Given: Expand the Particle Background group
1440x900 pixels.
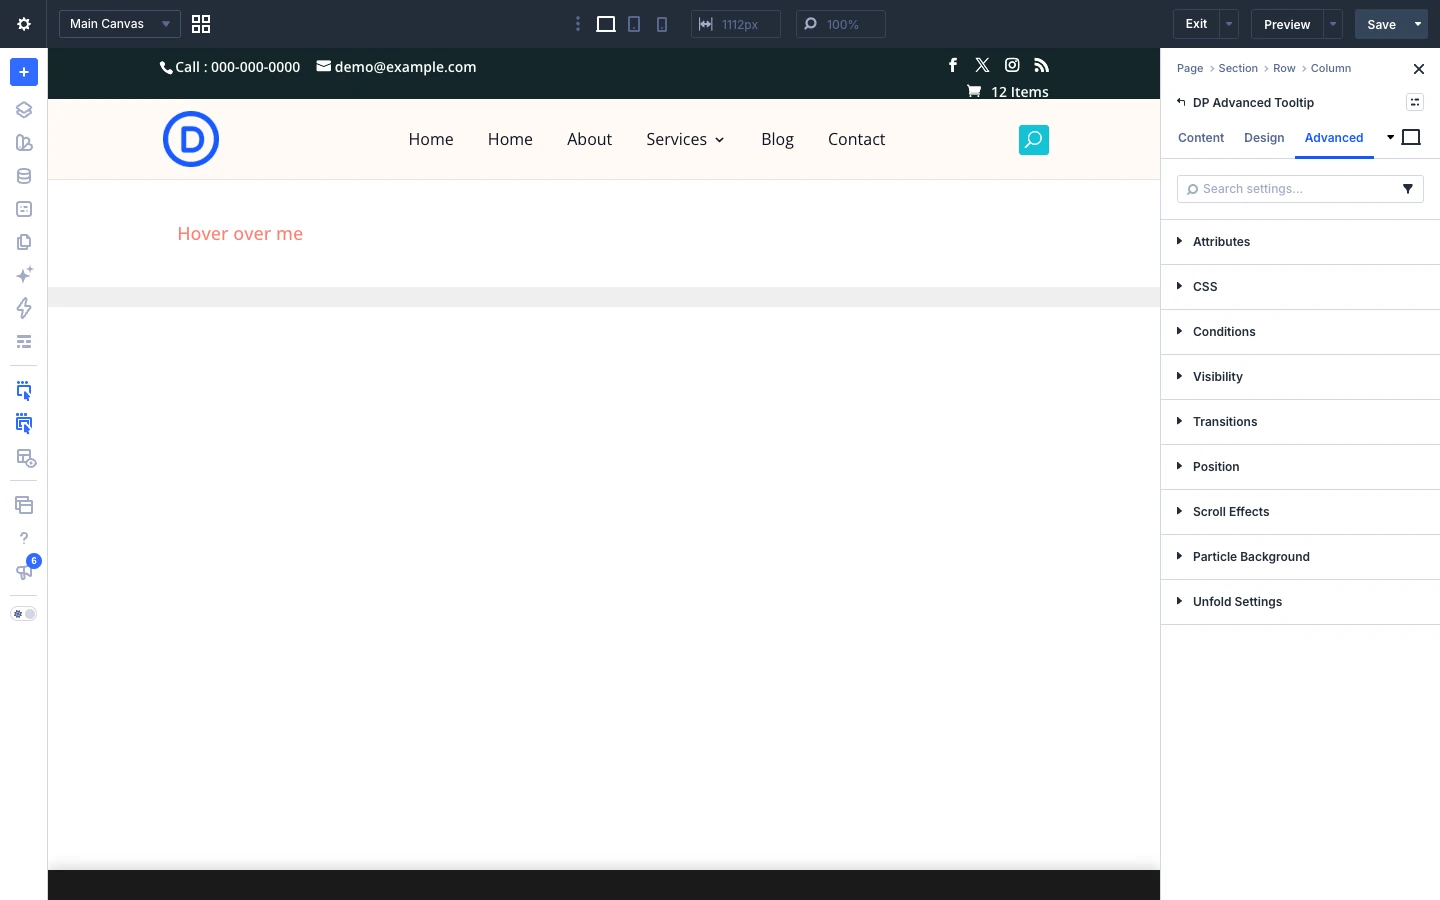Looking at the screenshot, I should click(x=1300, y=557).
